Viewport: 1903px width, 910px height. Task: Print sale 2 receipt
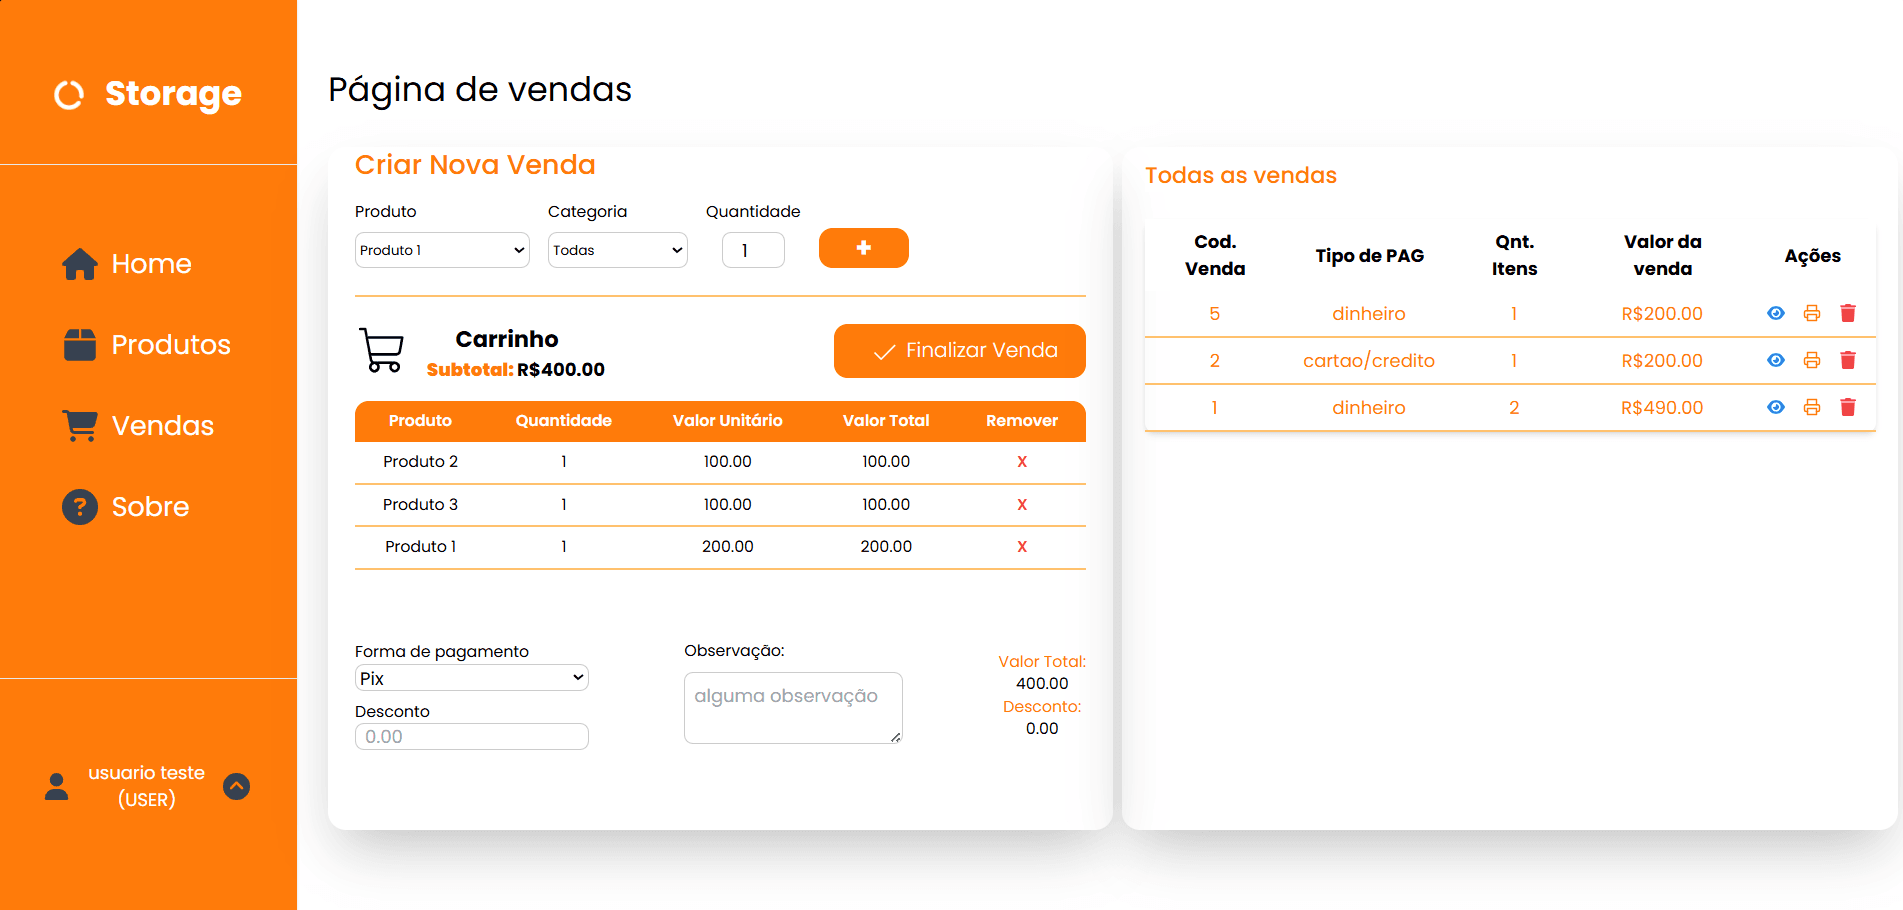coord(1812,360)
